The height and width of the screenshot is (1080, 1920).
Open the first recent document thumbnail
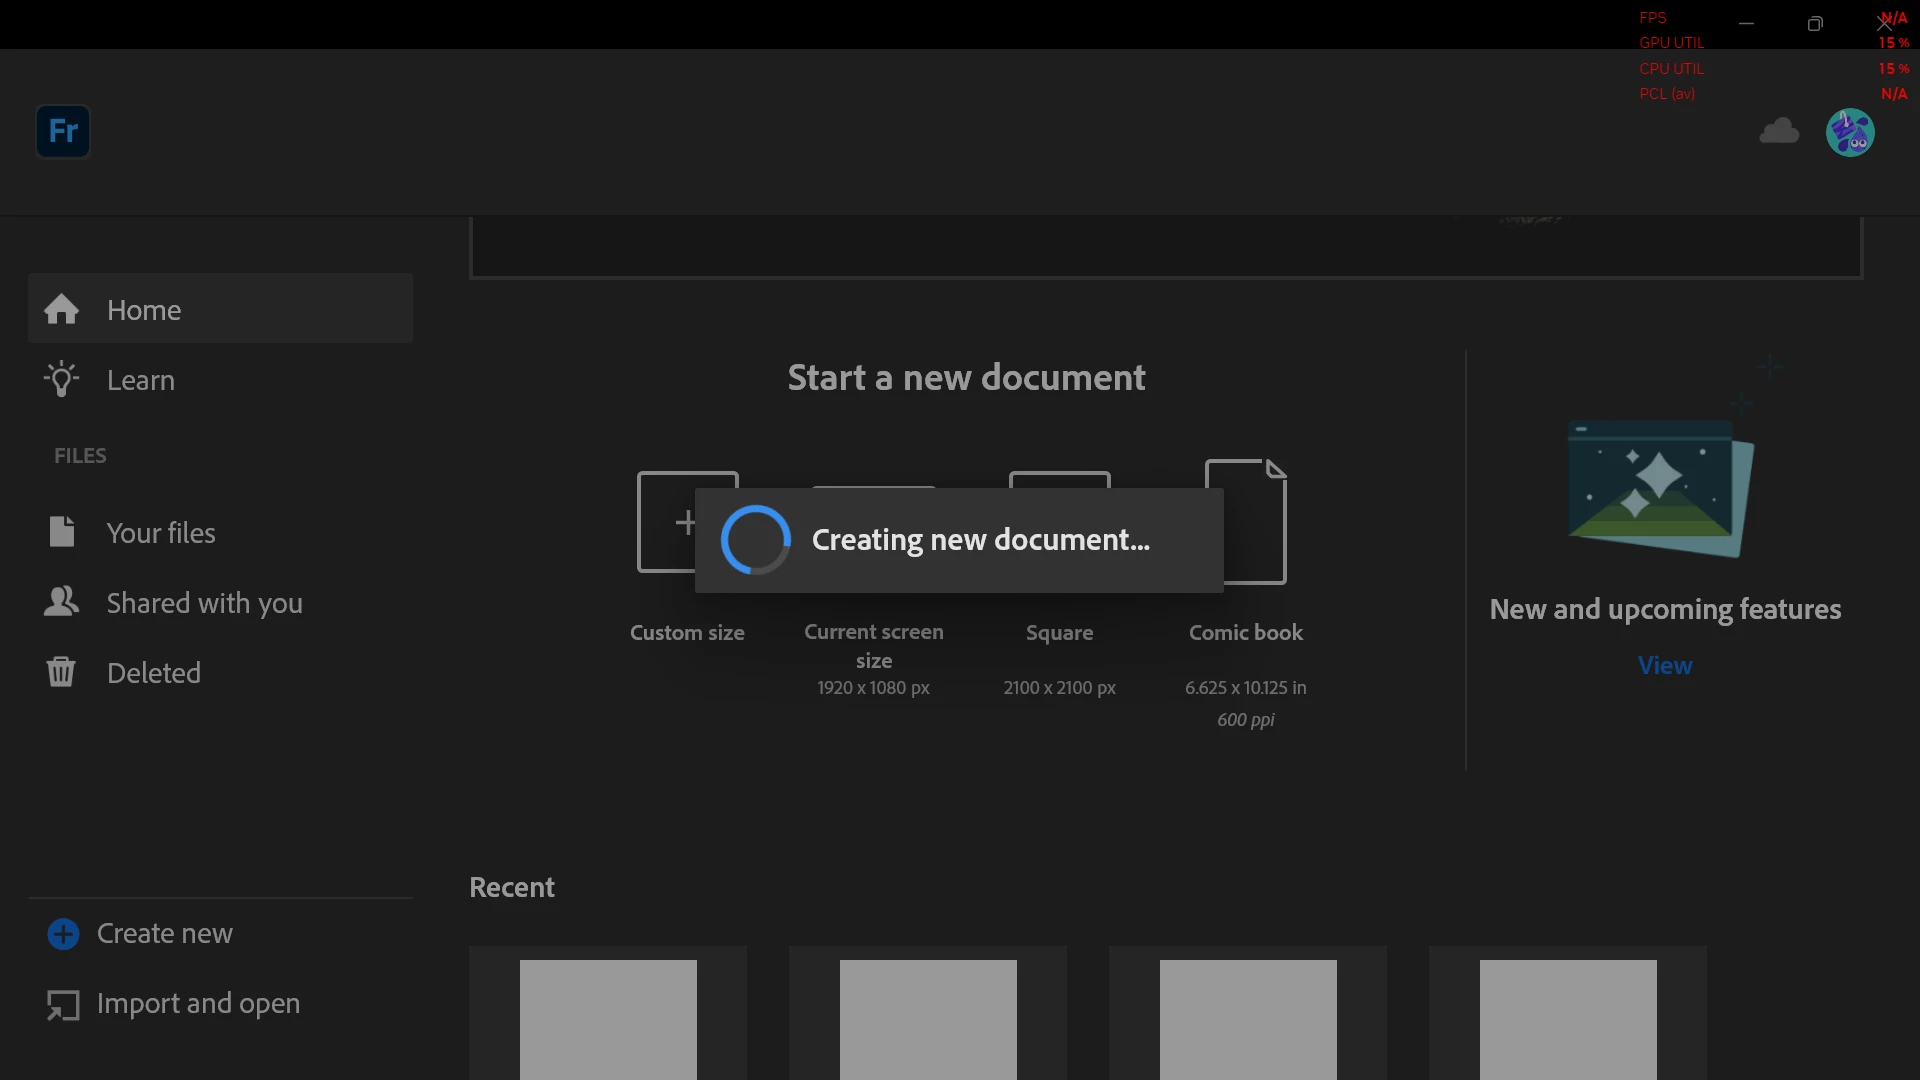(x=608, y=1018)
